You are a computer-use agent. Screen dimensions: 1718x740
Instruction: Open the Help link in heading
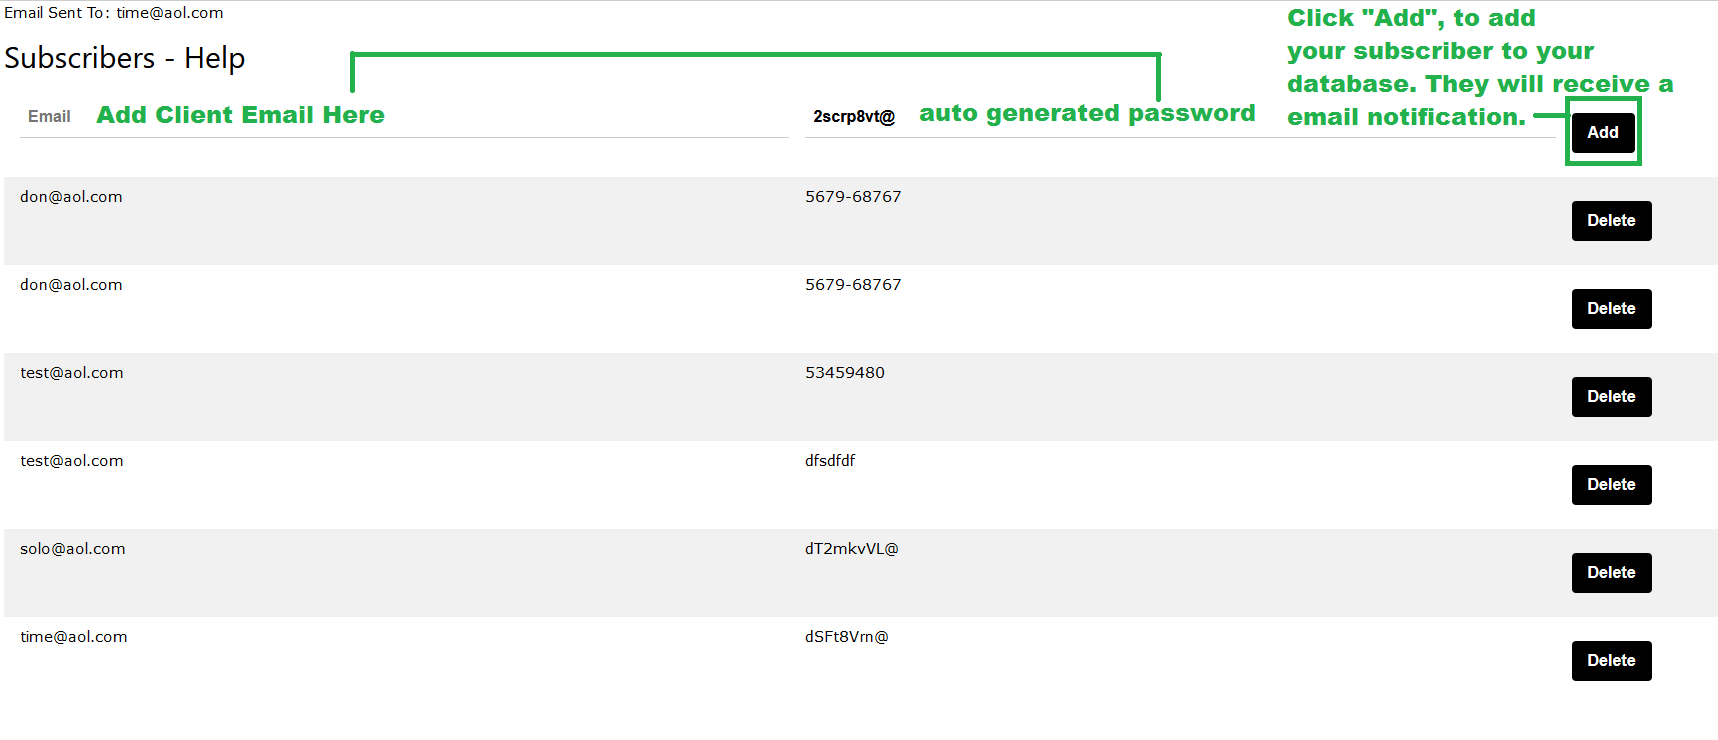pyautogui.click(x=214, y=58)
